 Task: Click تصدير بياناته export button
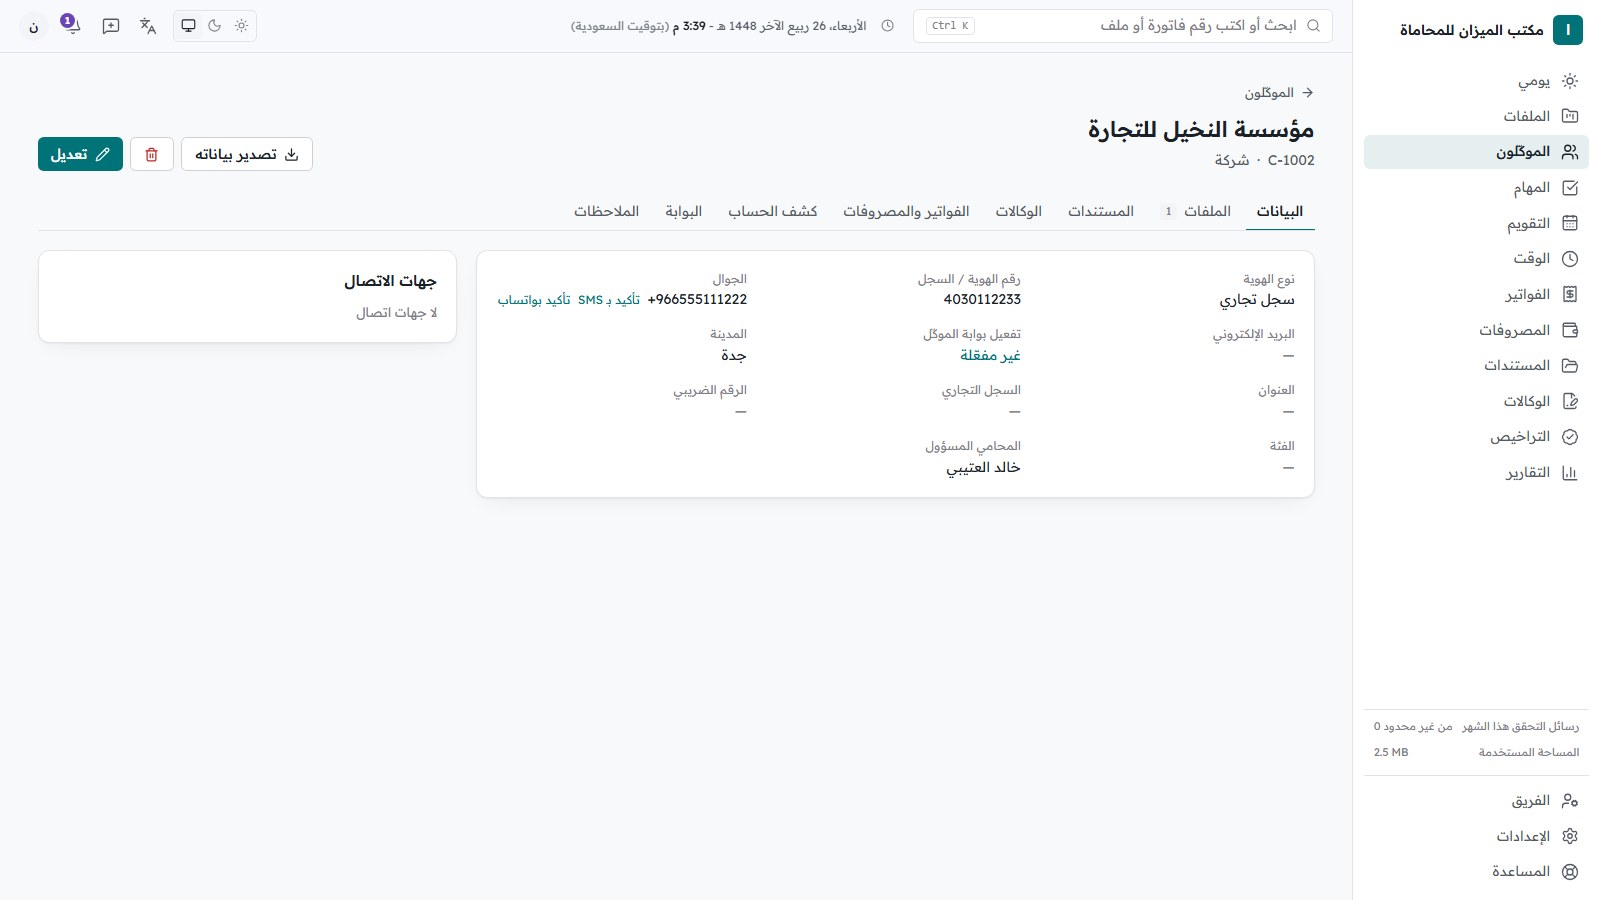click(247, 154)
